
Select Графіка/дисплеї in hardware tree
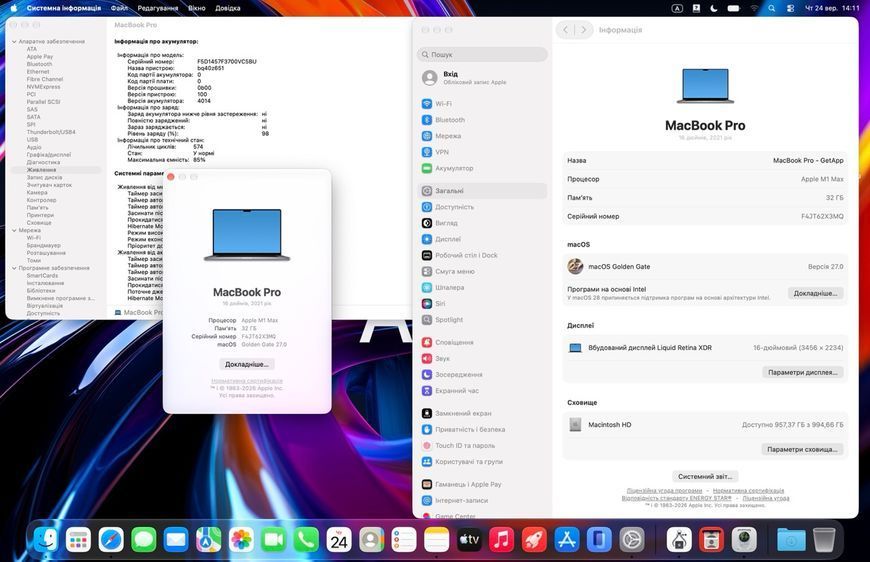click(49, 155)
